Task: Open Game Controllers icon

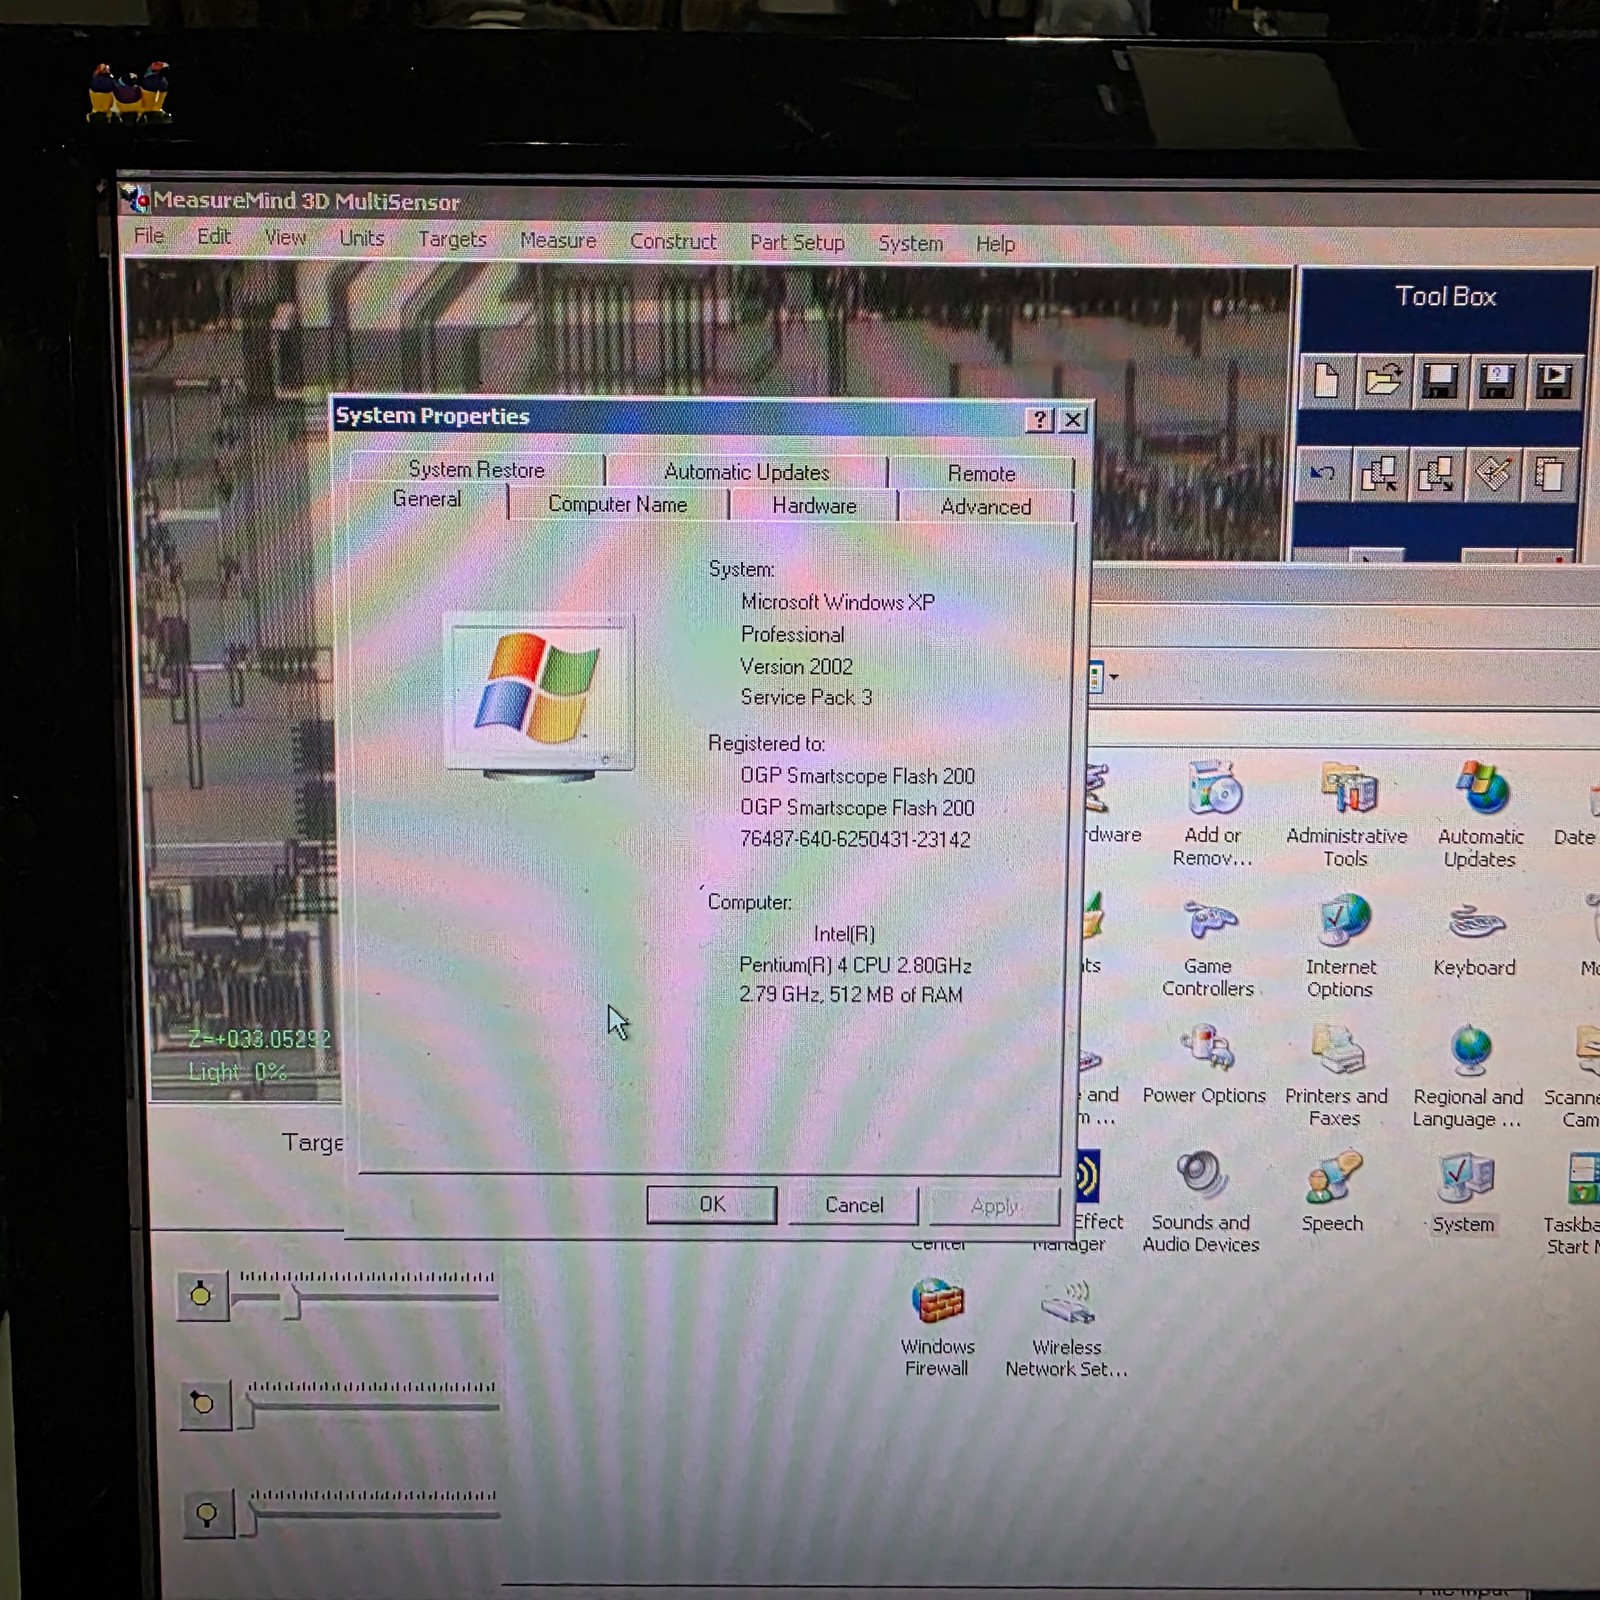Action: [x=1208, y=946]
